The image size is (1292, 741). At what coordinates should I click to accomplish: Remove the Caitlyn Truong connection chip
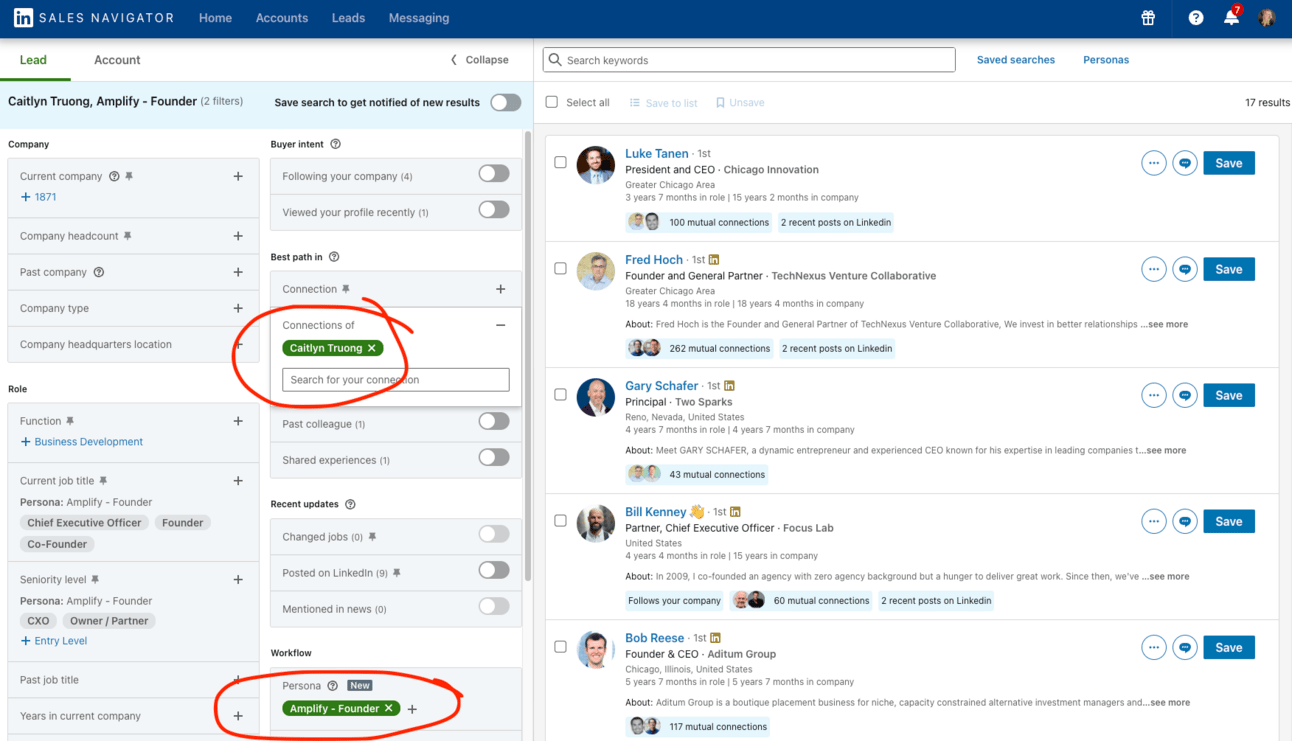pyautogui.click(x=372, y=348)
